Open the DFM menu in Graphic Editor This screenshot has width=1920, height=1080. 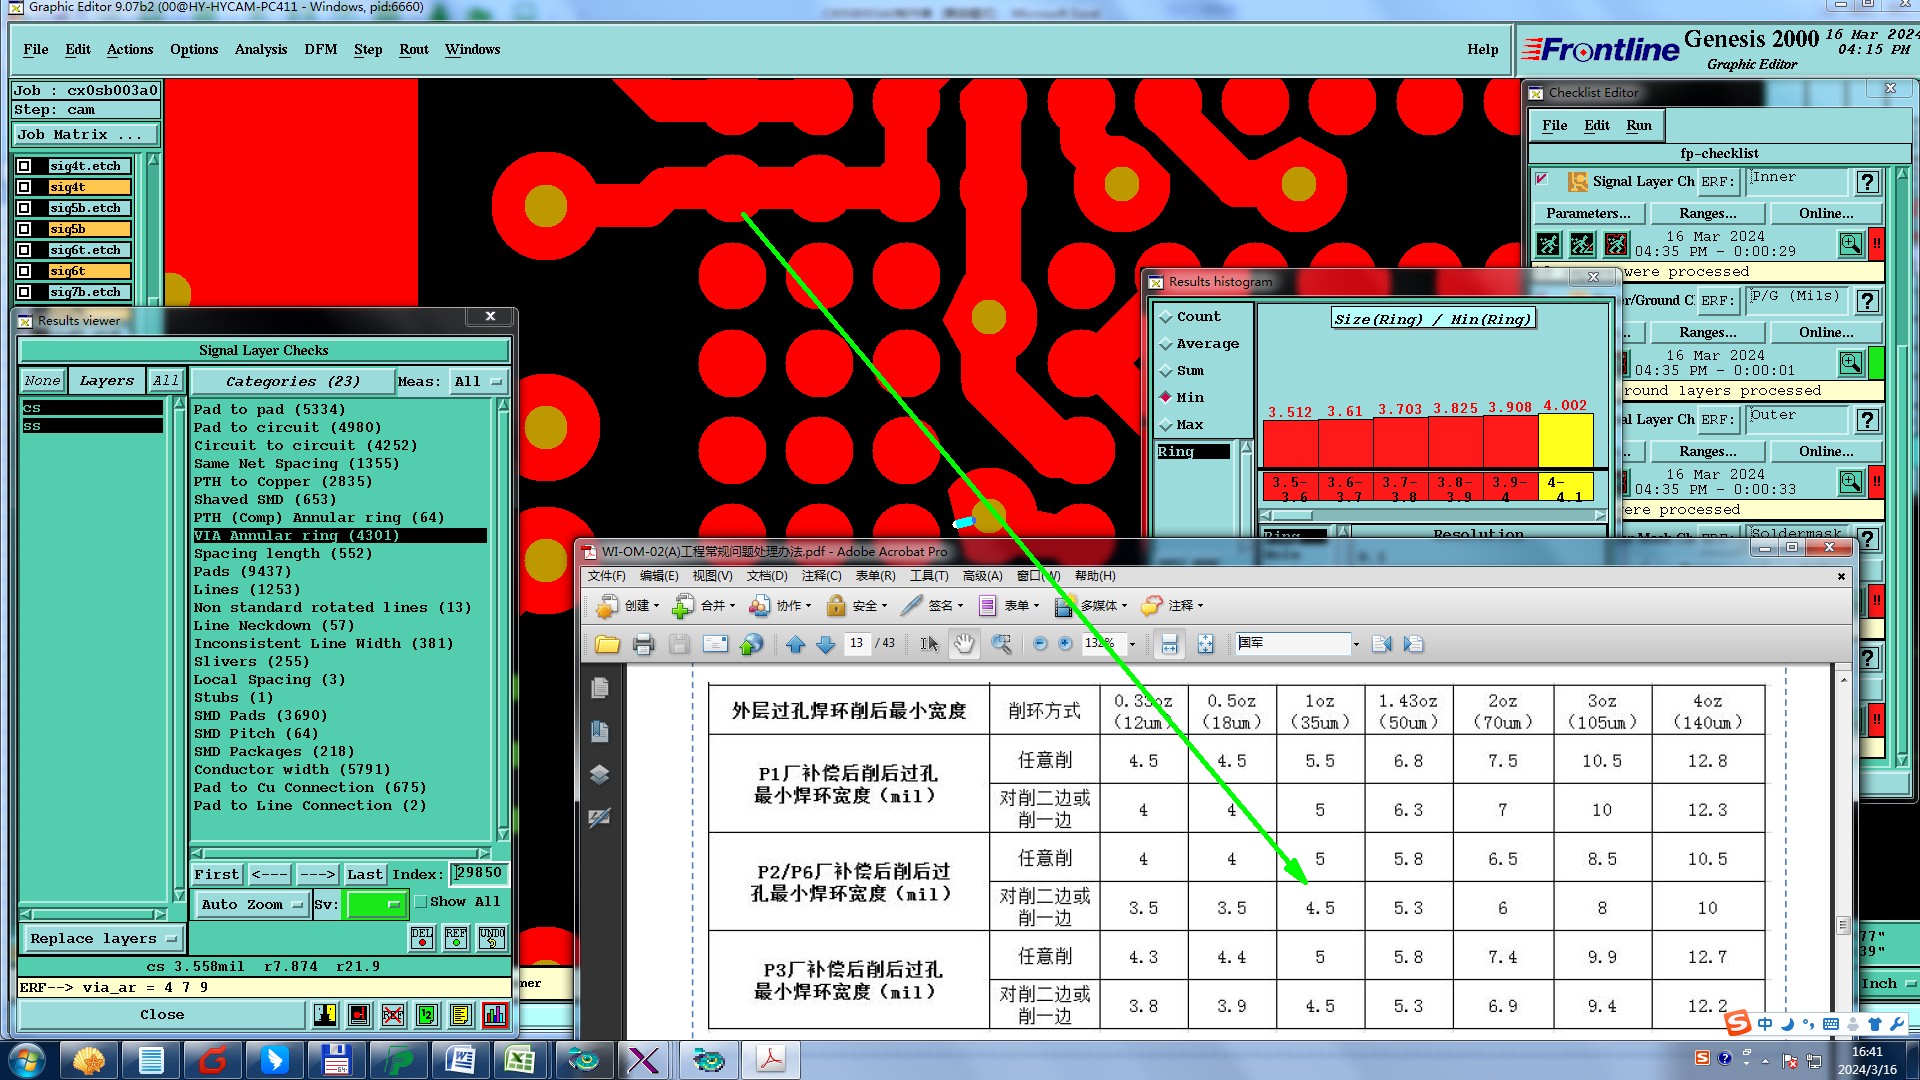(x=320, y=50)
